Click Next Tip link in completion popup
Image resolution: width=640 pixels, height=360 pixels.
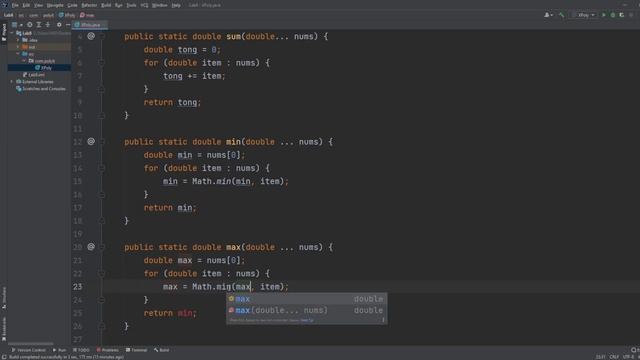pyautogui.click(x=307, y=320)
